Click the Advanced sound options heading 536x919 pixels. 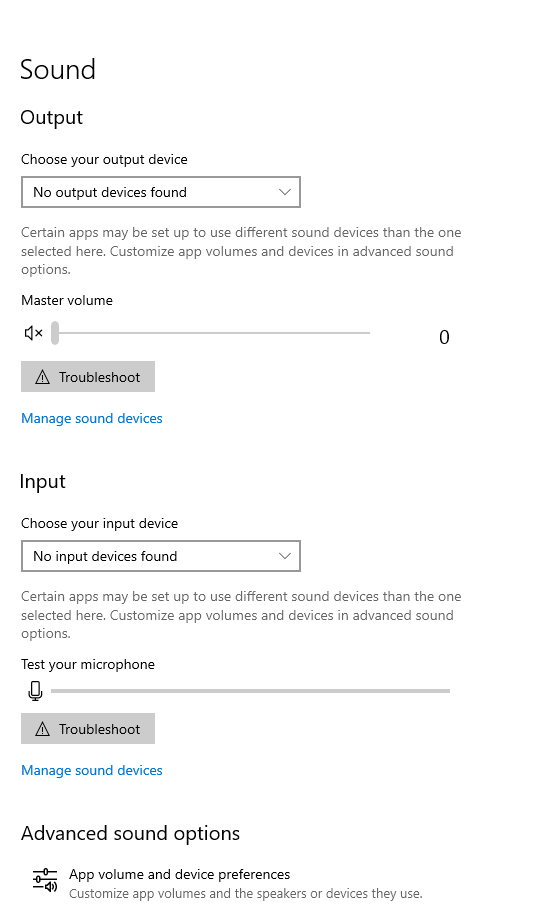[x=131, y=833]
